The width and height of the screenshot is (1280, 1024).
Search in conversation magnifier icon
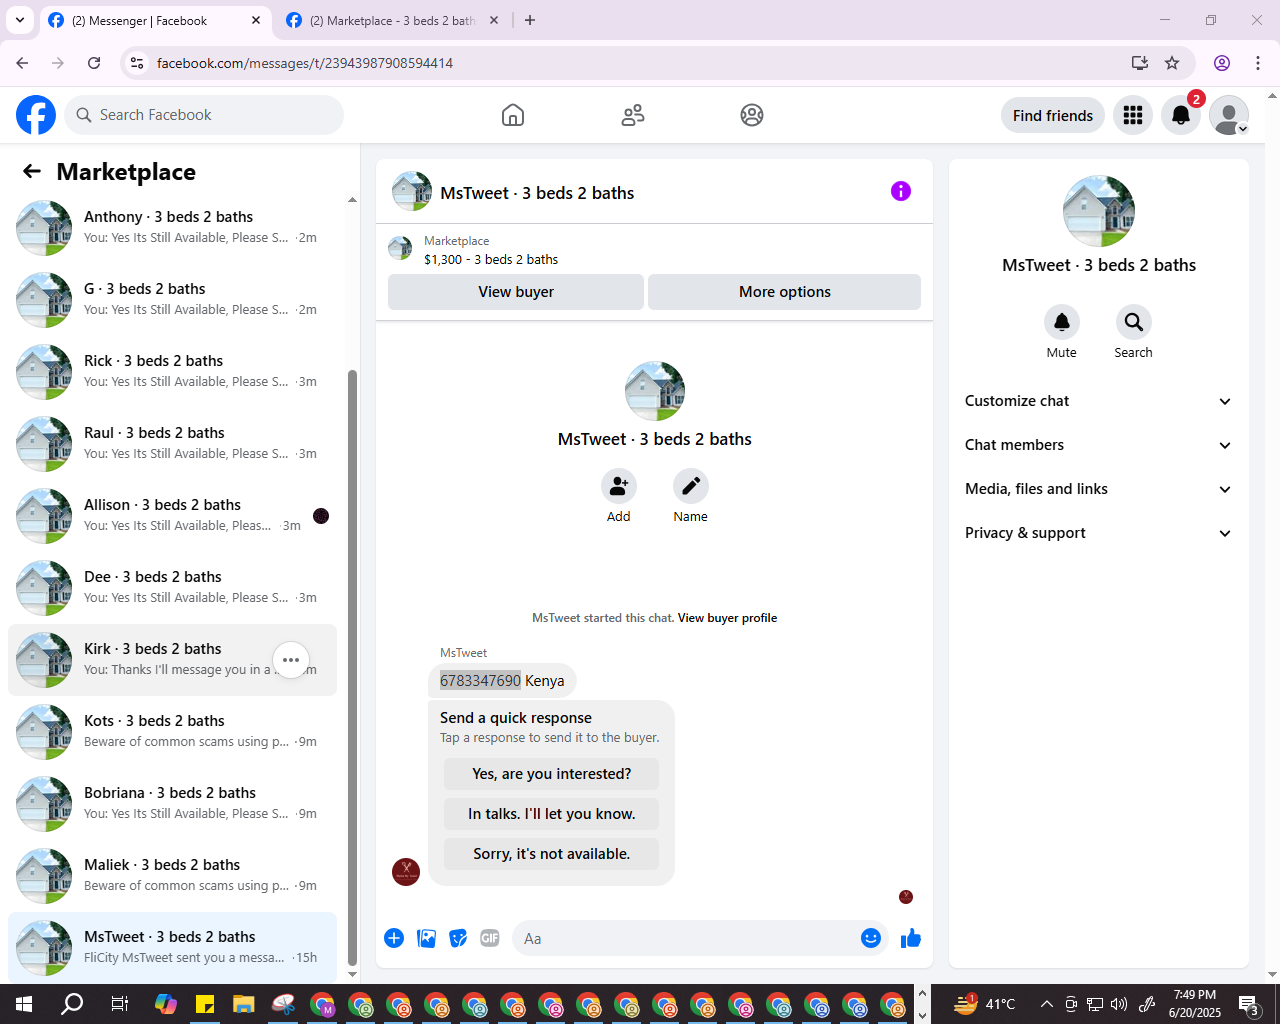click(1134, 322)
